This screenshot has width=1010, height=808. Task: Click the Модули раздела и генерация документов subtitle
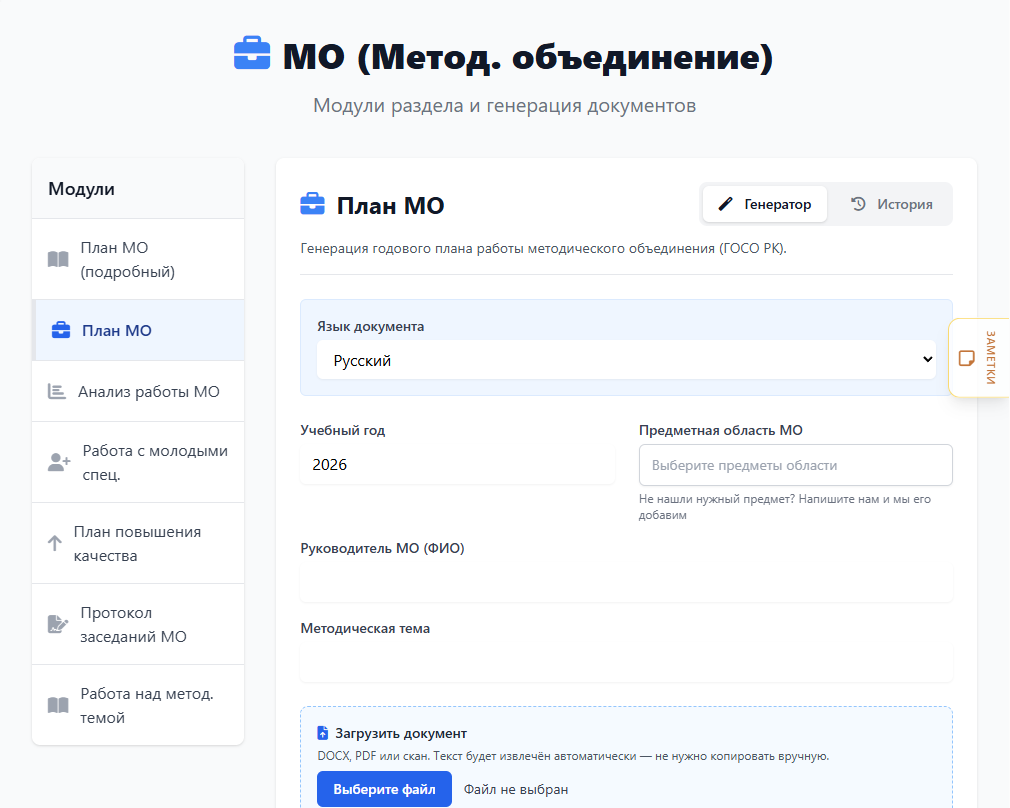(x=504, y=105)
